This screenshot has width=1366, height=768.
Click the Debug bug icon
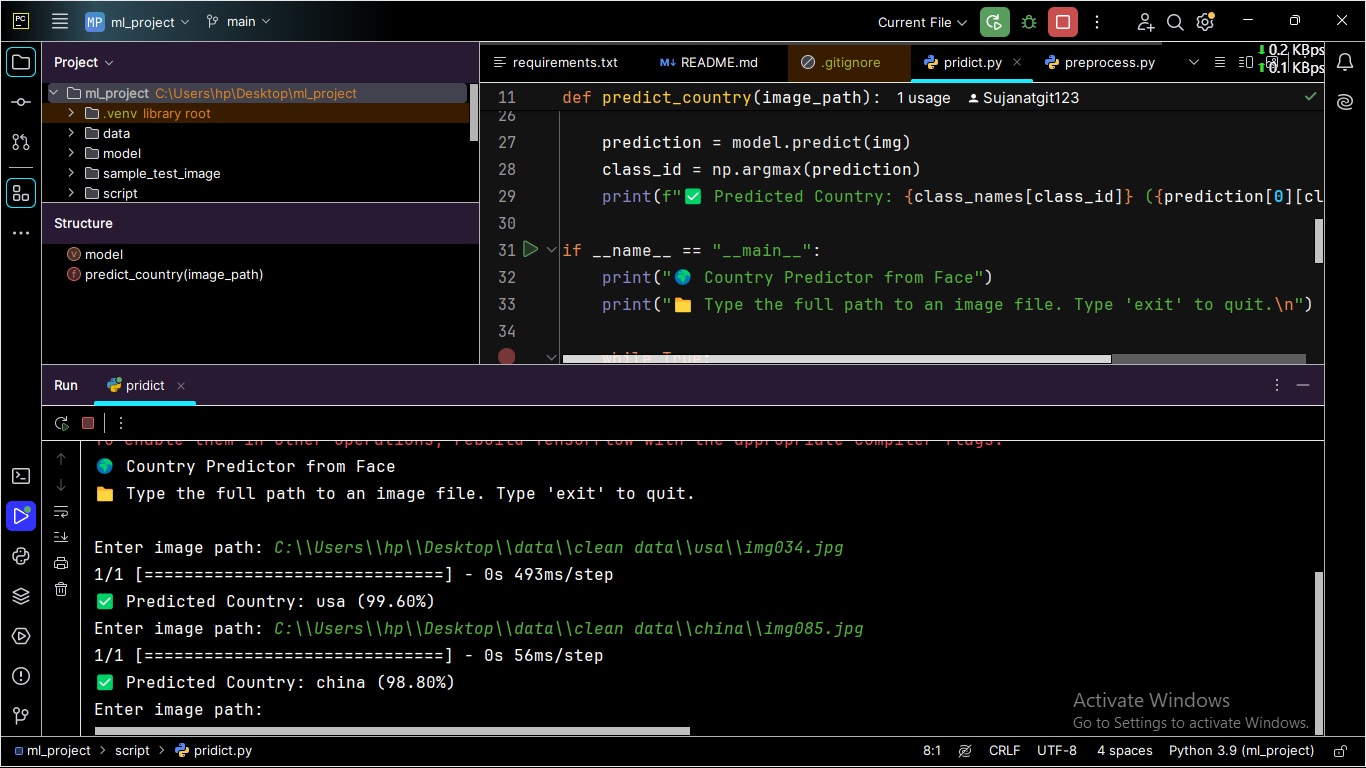[x=1028, y=22]
